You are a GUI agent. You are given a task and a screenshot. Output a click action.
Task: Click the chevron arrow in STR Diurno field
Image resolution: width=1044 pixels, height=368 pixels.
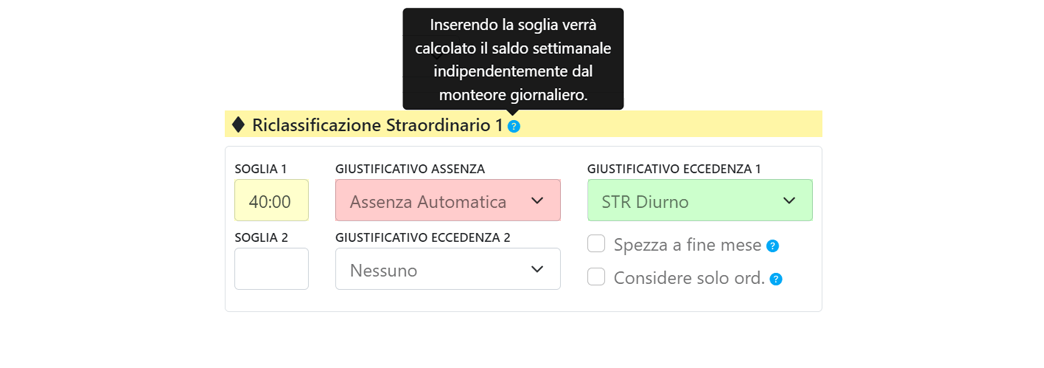pos(789,200)
